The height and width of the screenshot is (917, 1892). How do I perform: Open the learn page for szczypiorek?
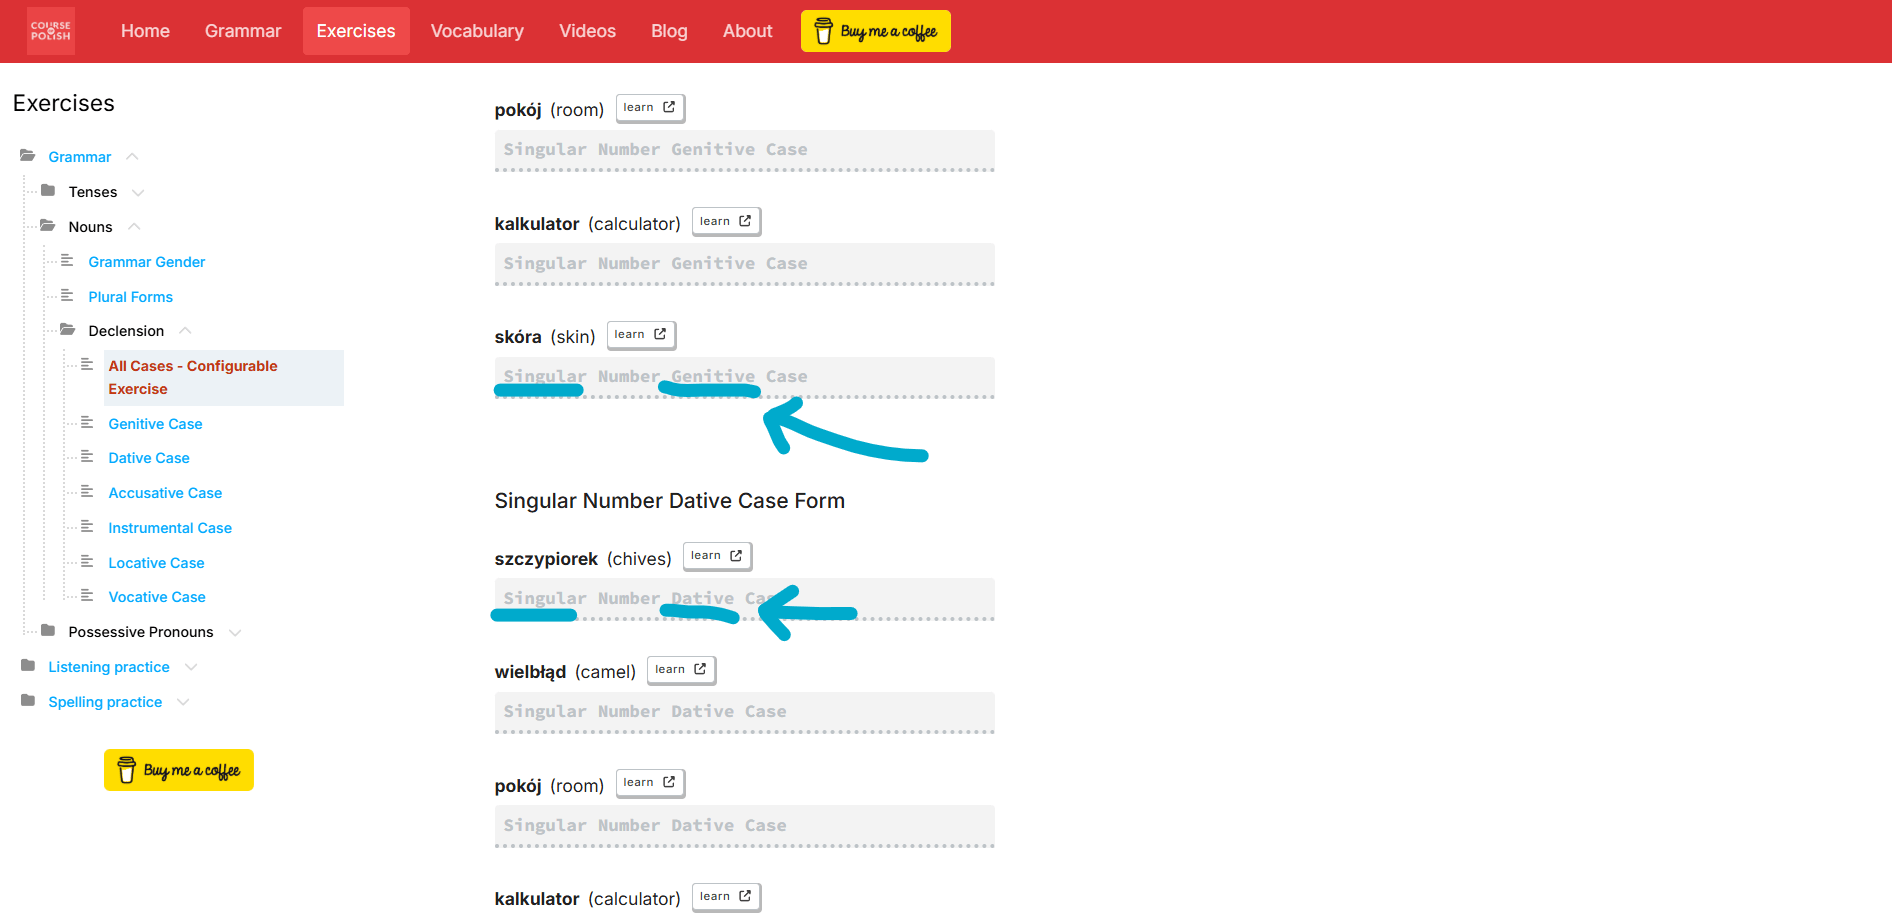point(717,556)
